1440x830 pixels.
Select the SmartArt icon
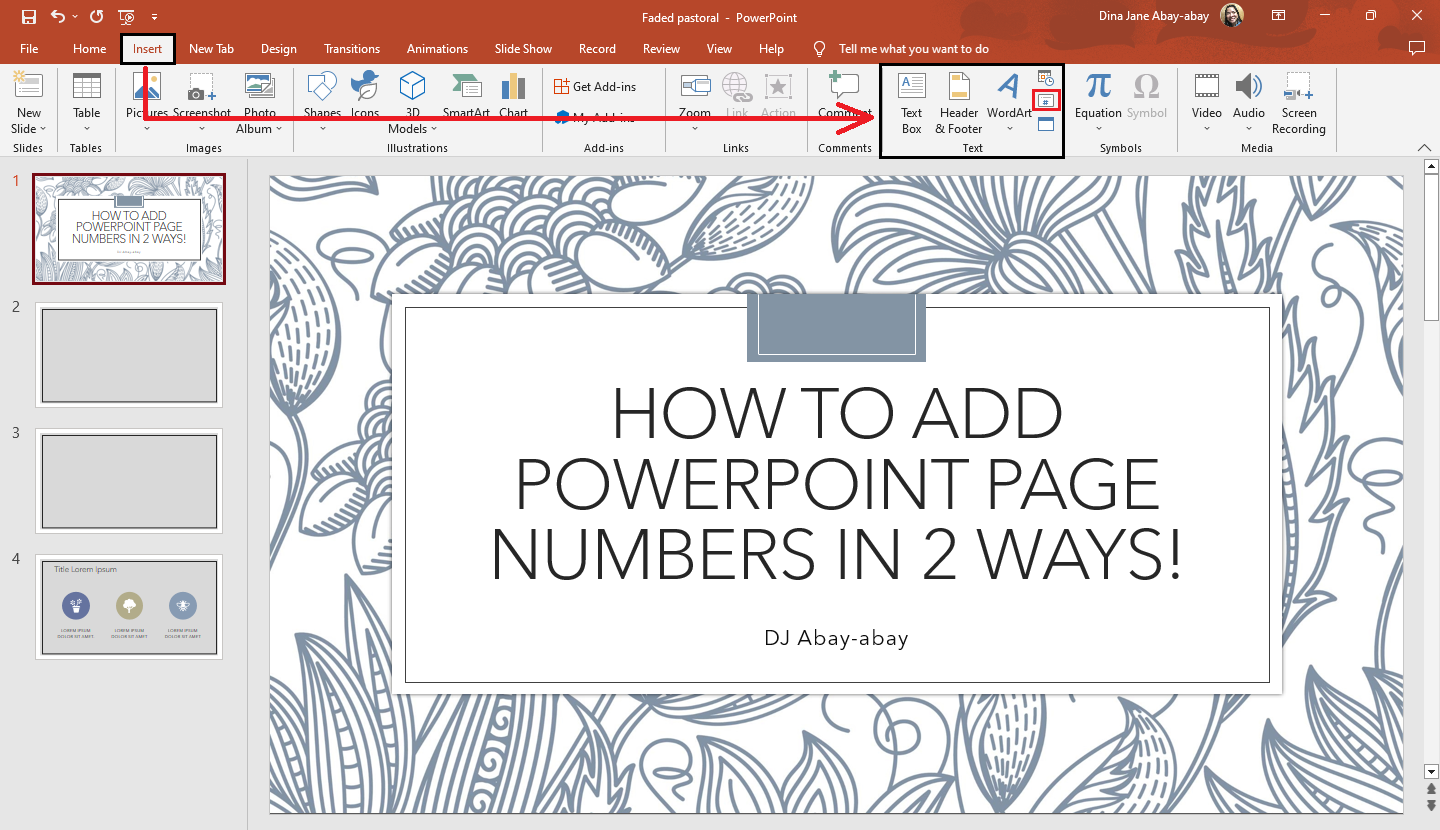tap(467, 97)
